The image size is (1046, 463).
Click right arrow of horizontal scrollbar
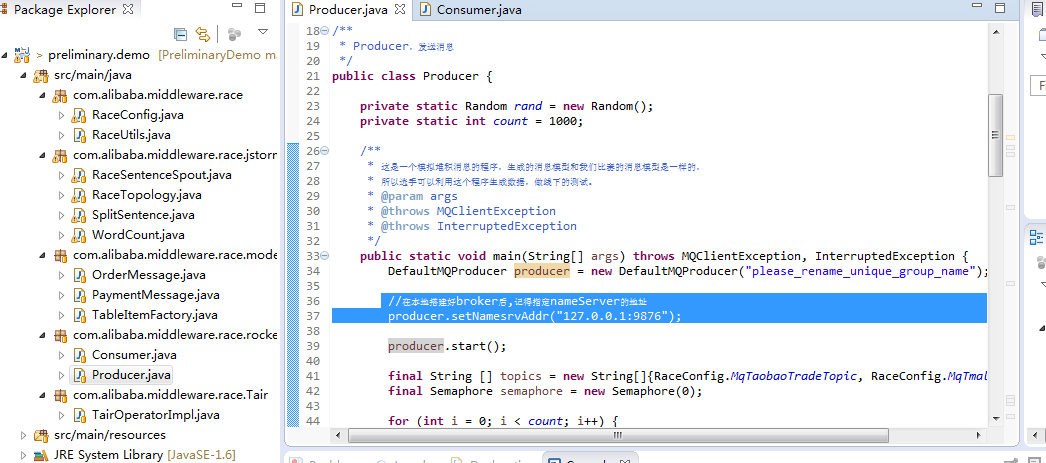click(x=981, y=435)
